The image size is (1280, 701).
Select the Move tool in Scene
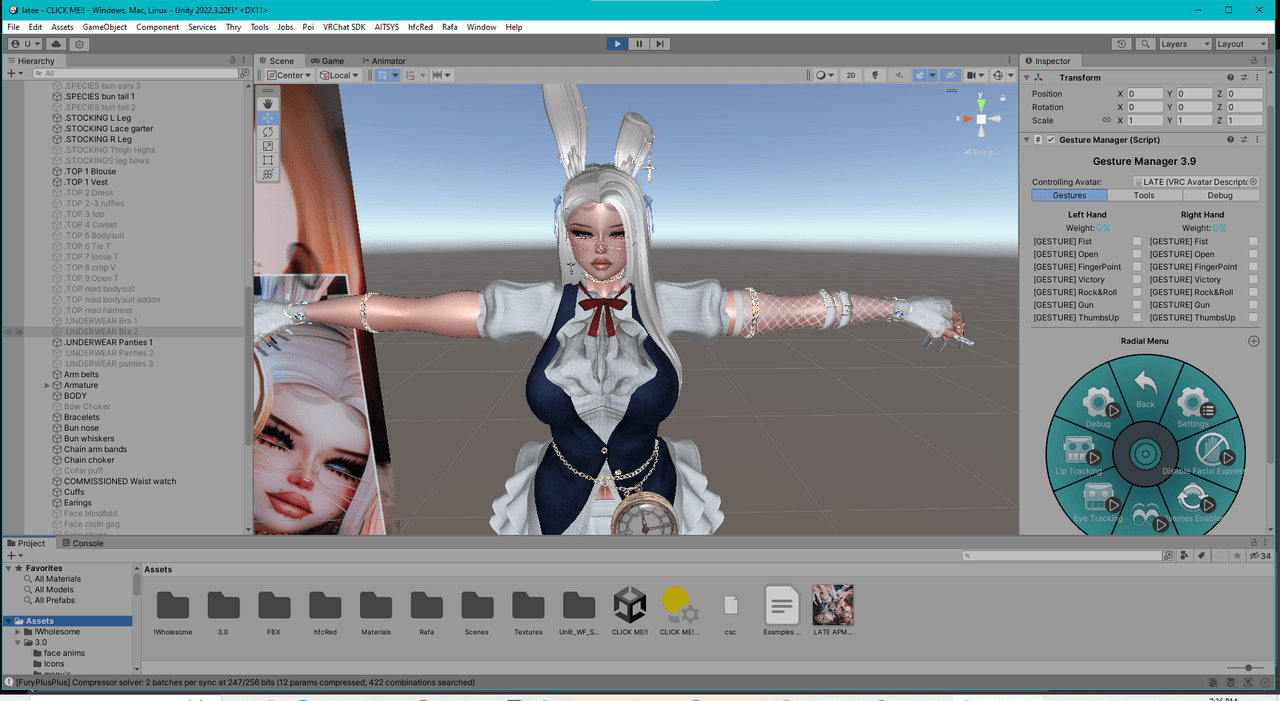pyautogui.click(x=268, y=118)
